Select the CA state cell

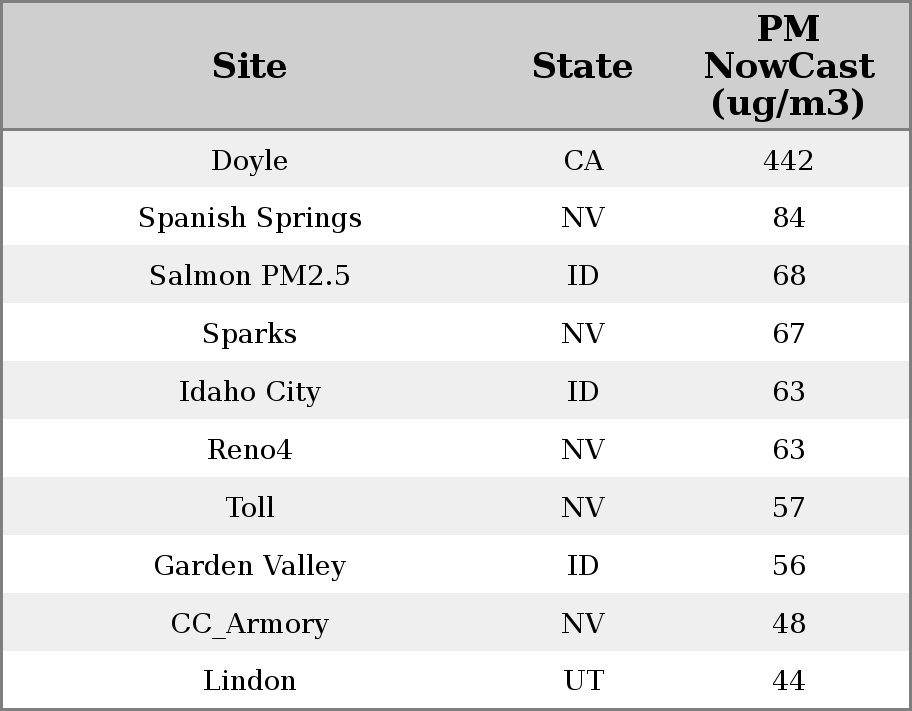[x=583, y=161]
